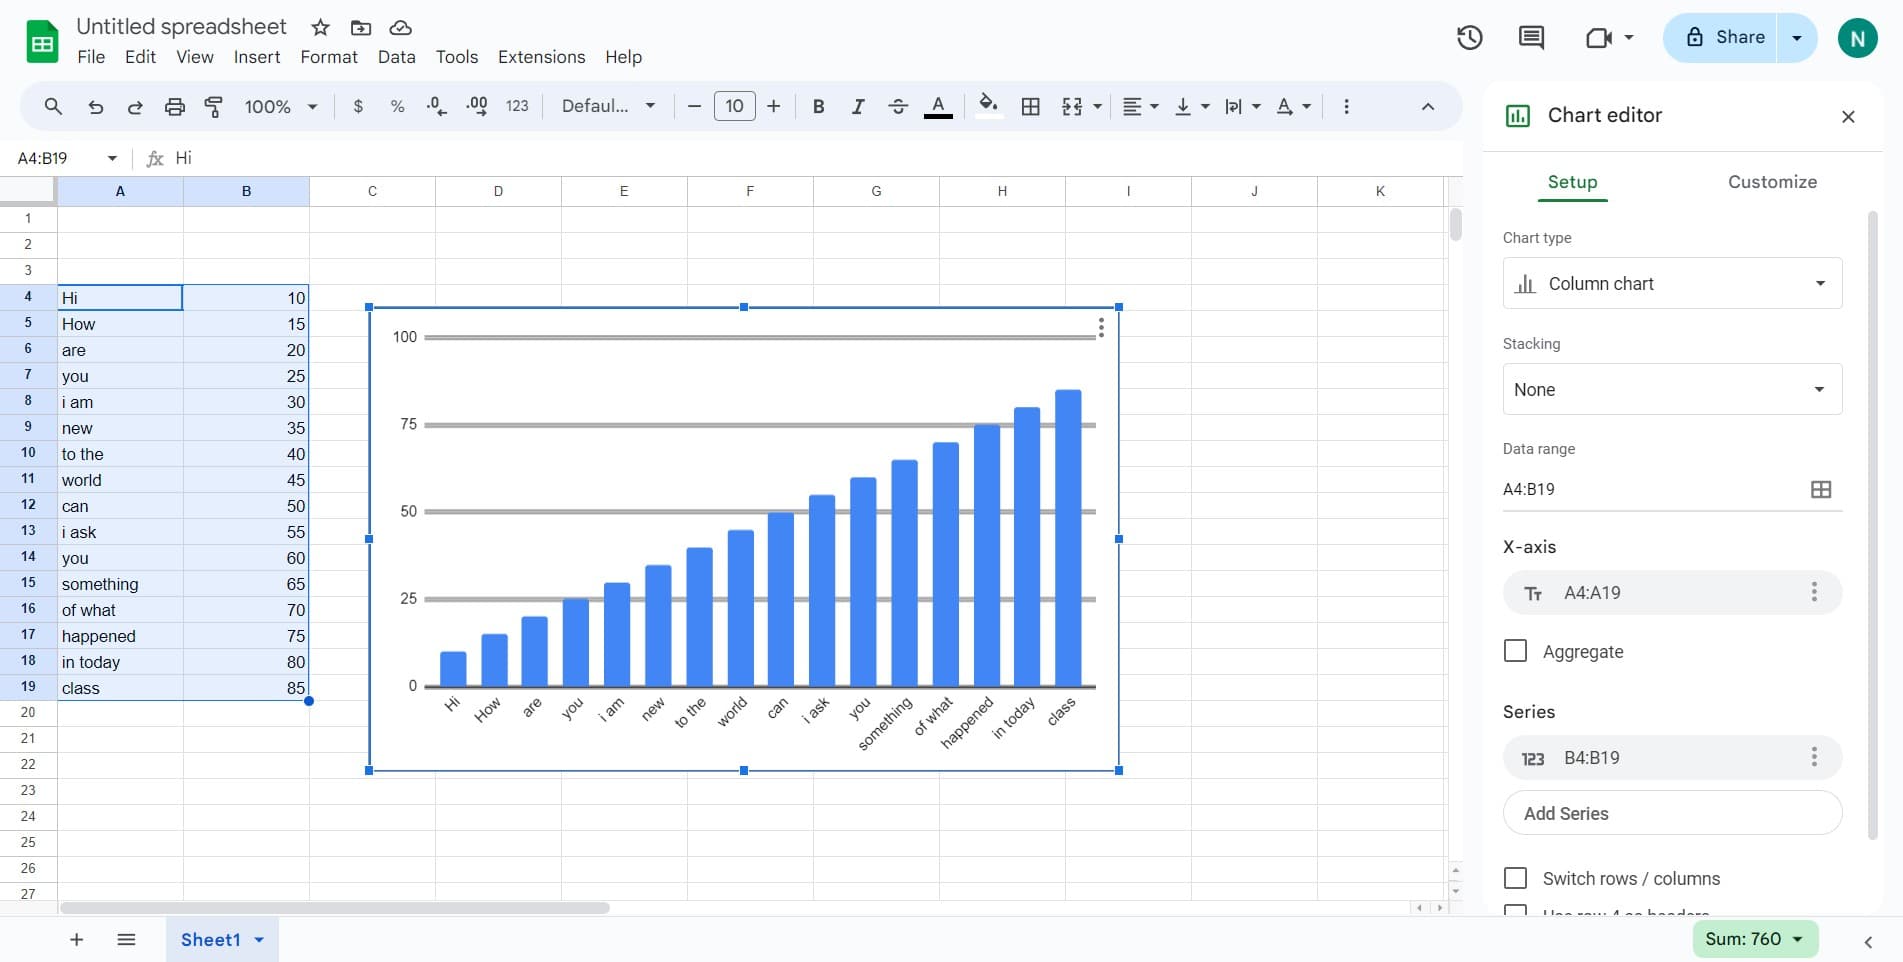Click the Borders icon

[1031, 106]
